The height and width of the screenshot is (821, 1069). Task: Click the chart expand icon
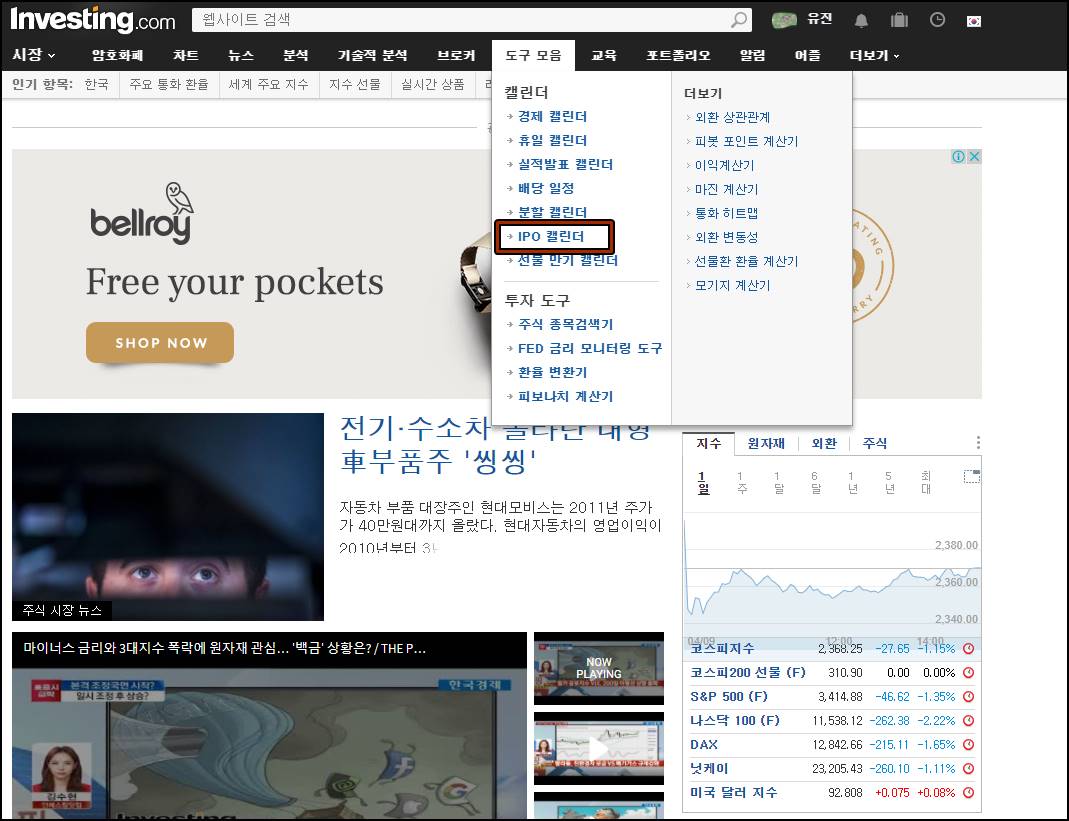click(x=972, y=476)
